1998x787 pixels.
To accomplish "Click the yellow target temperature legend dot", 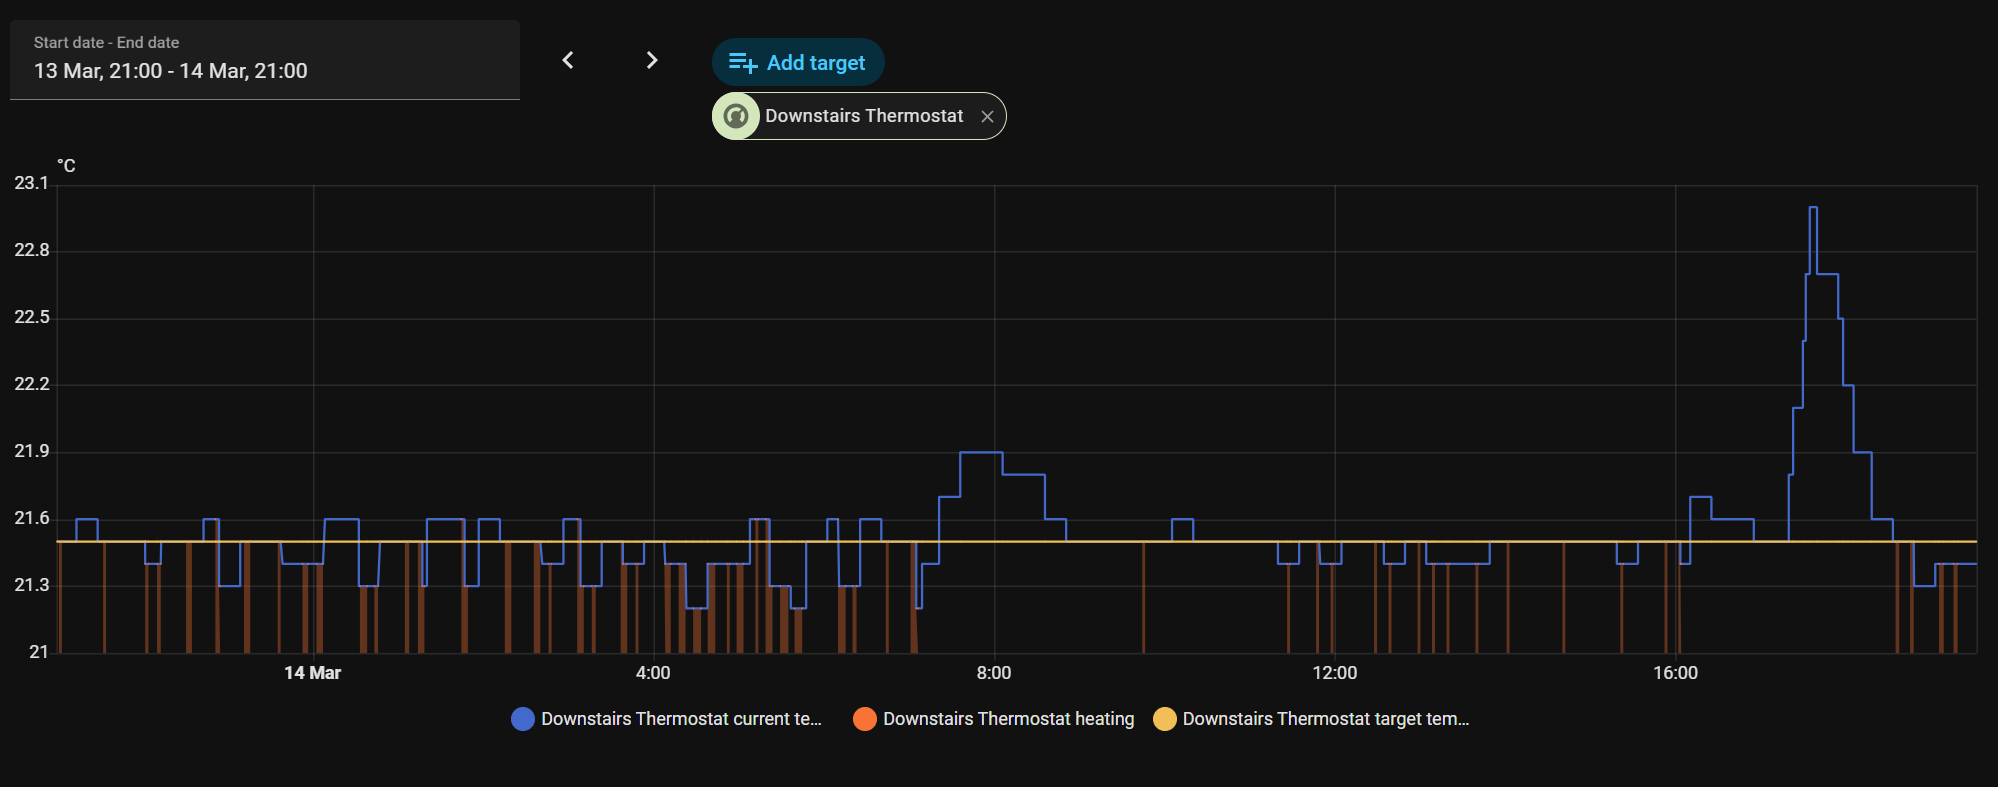I will (x=1165, y=719).
